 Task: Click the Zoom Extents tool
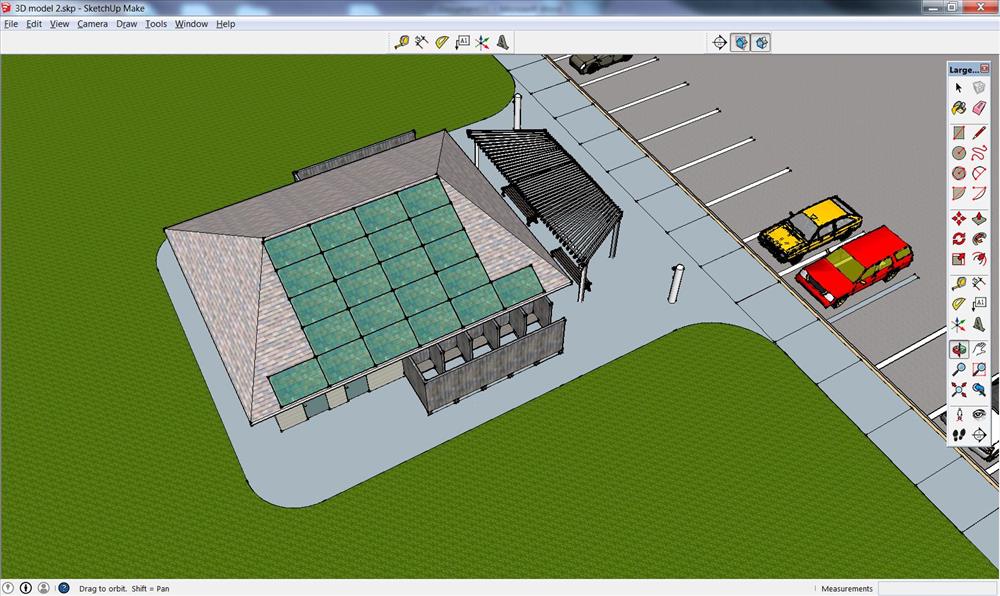tap(959, 390)
